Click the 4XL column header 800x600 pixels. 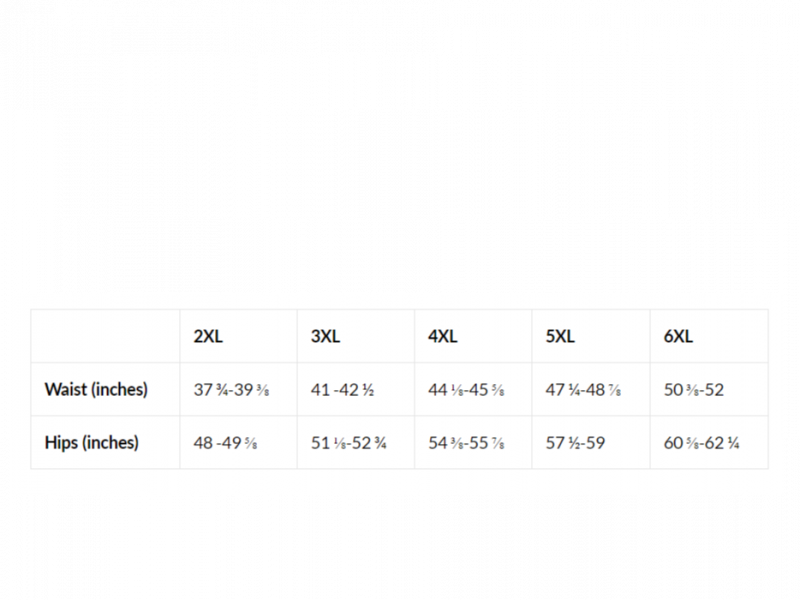click(x=443, y=336)
